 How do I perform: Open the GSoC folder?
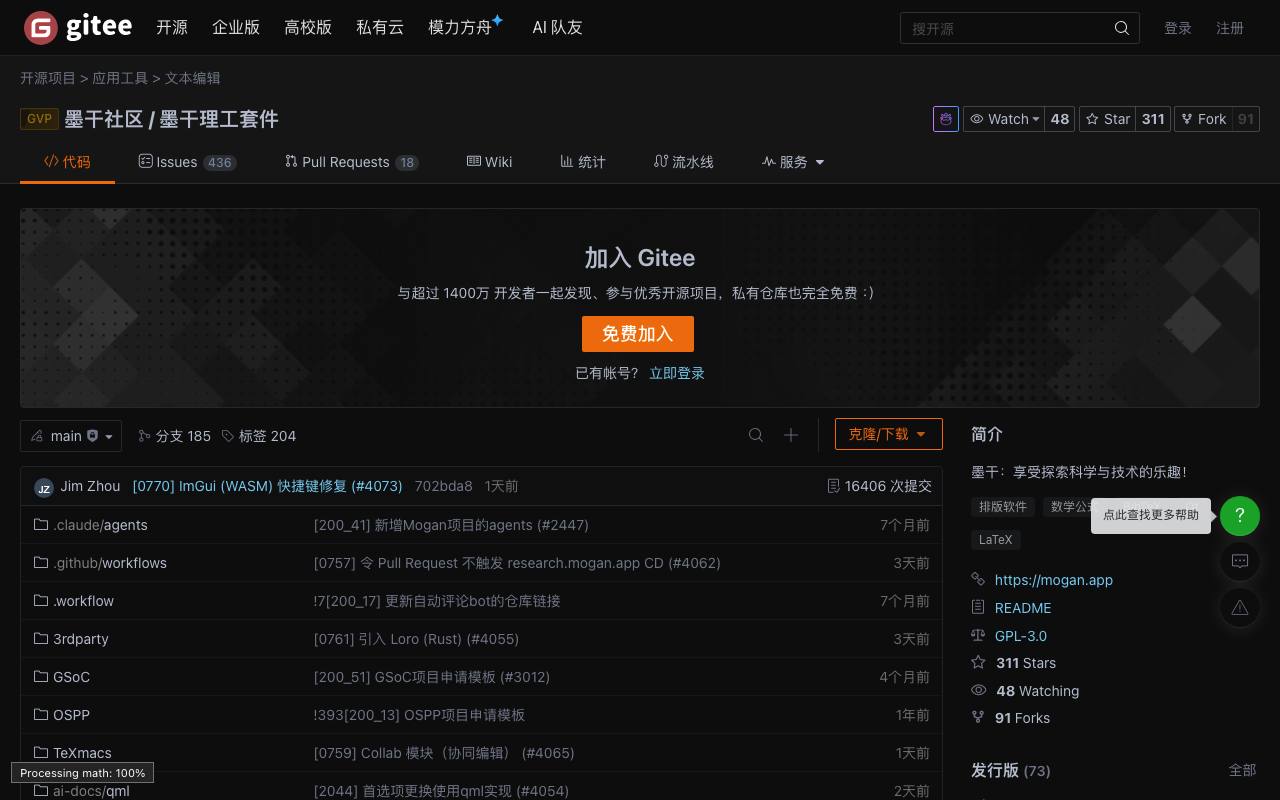[x=71, y=677]
